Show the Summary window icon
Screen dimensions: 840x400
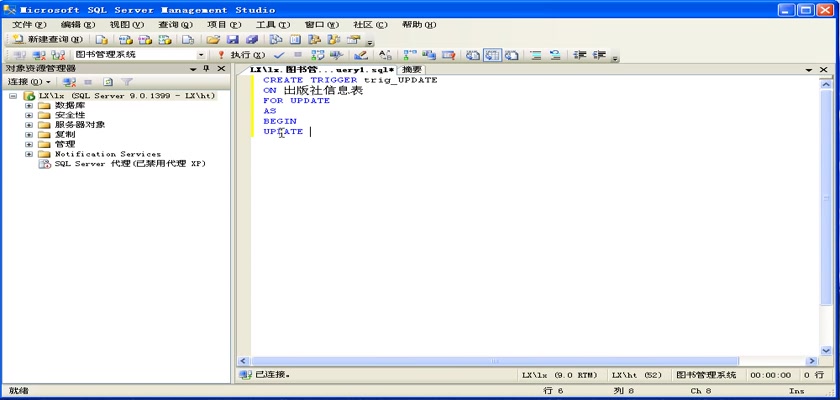[x=295, y=40]
